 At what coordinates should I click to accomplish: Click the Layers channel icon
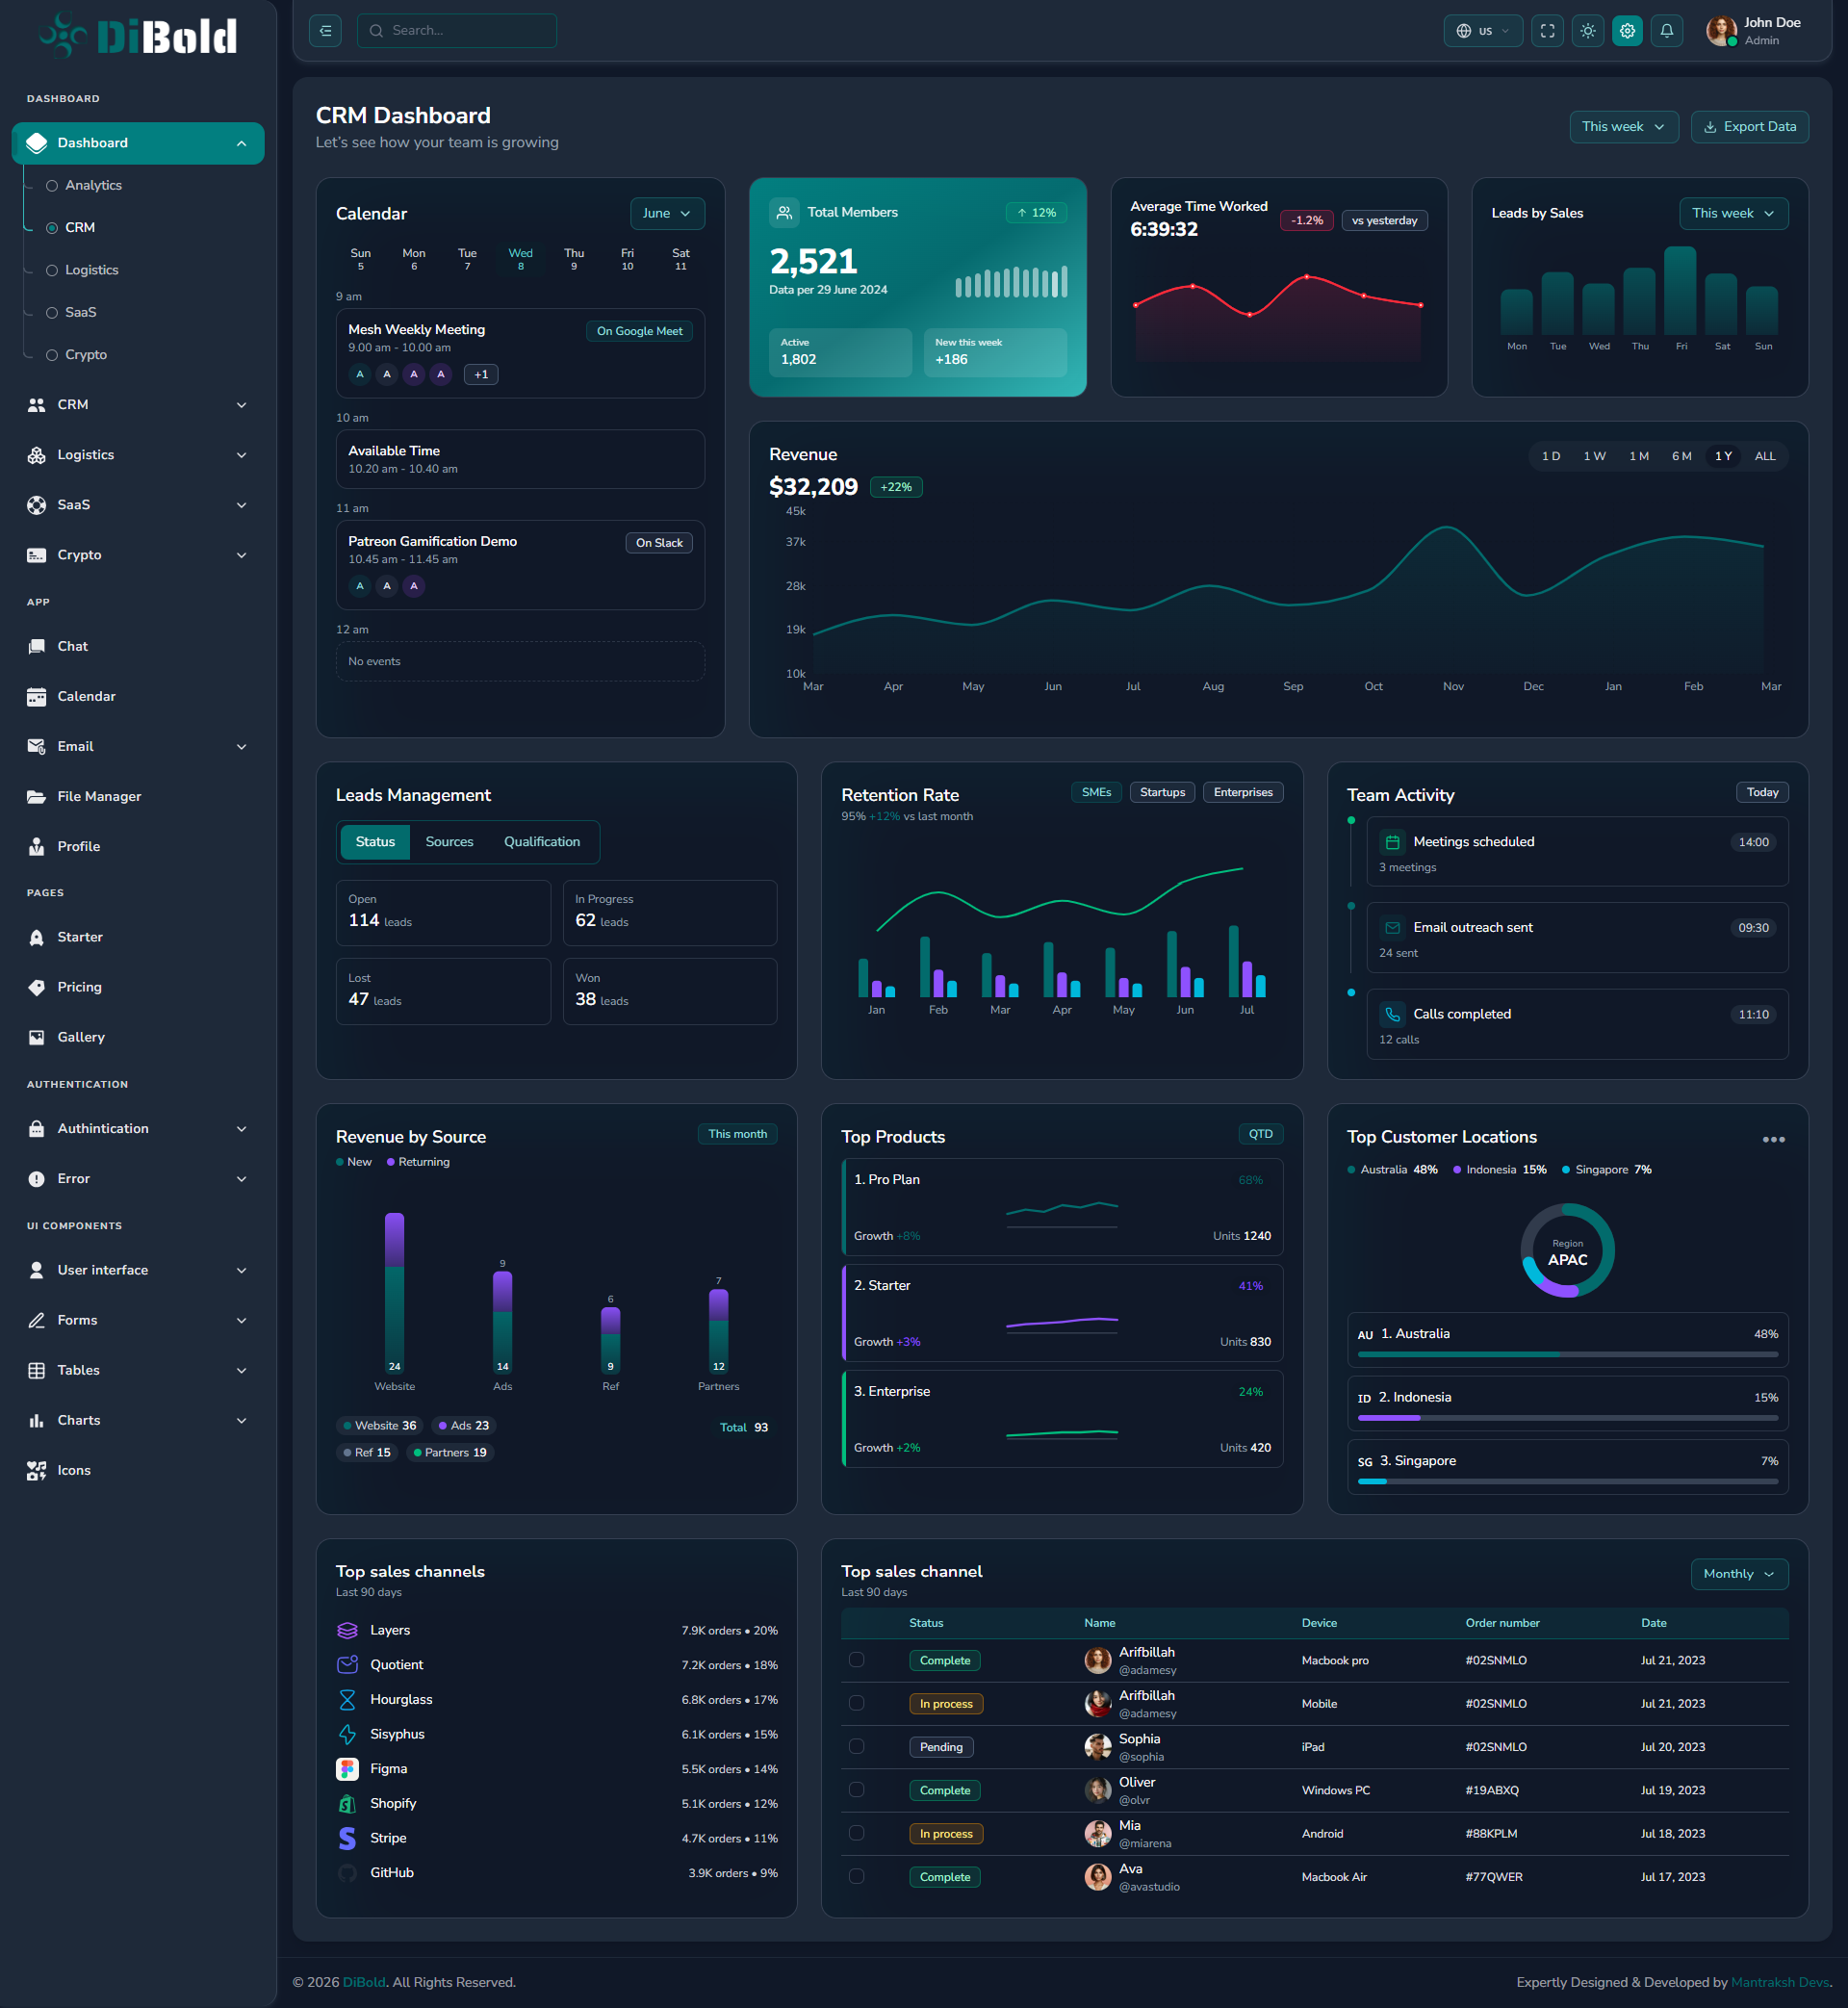347,1630
